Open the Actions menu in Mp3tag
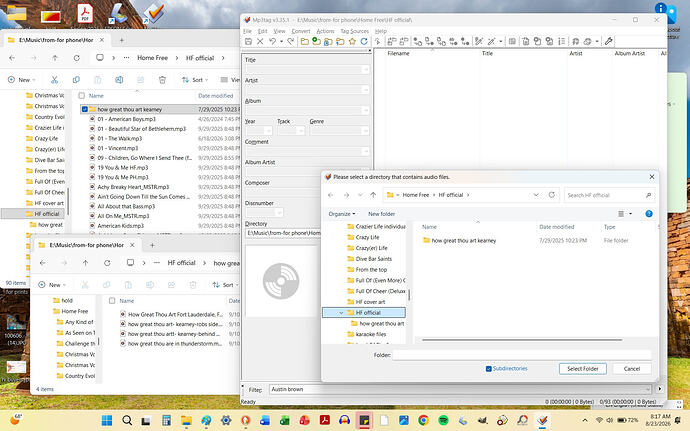The height and width of the screenshot is (431, 690). click(325, 31)
